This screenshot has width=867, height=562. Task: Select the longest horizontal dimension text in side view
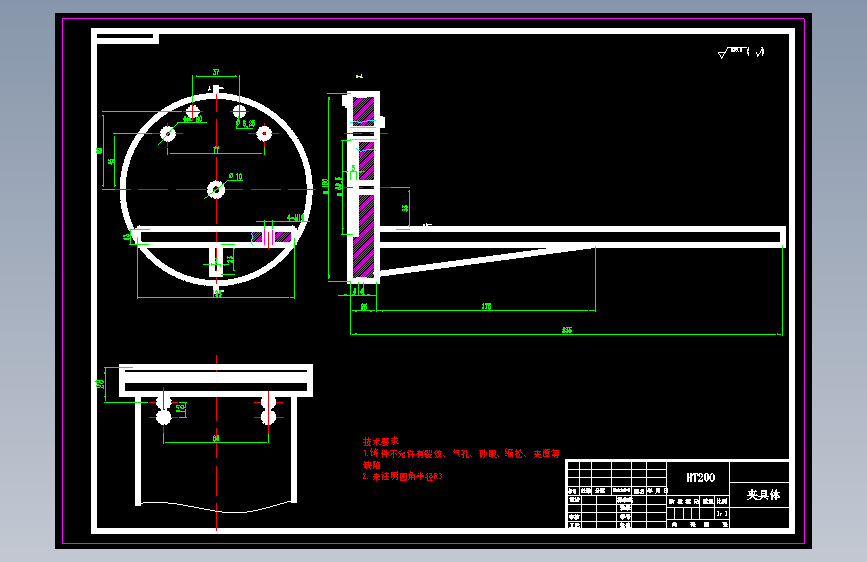(567, 330)
